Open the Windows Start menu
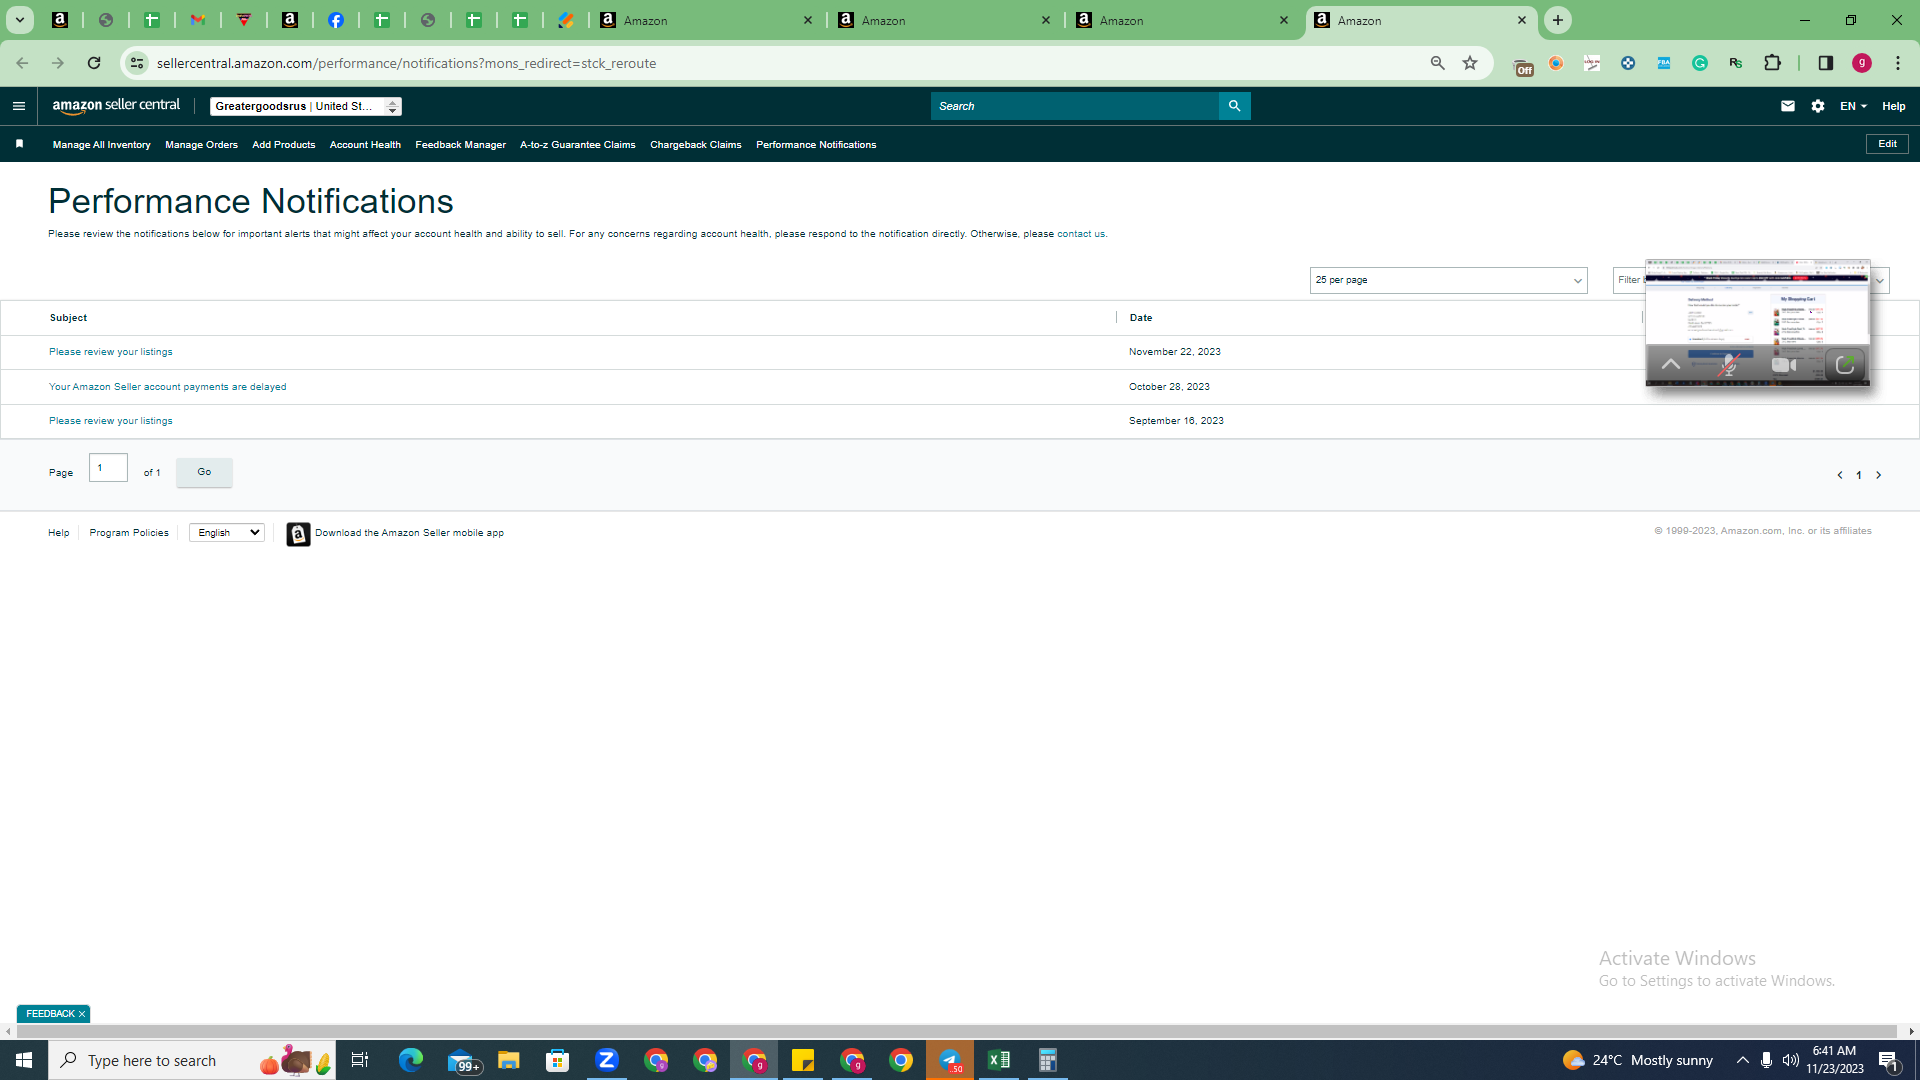Screen dimensions: 1920x1080 click(24, 1060)
